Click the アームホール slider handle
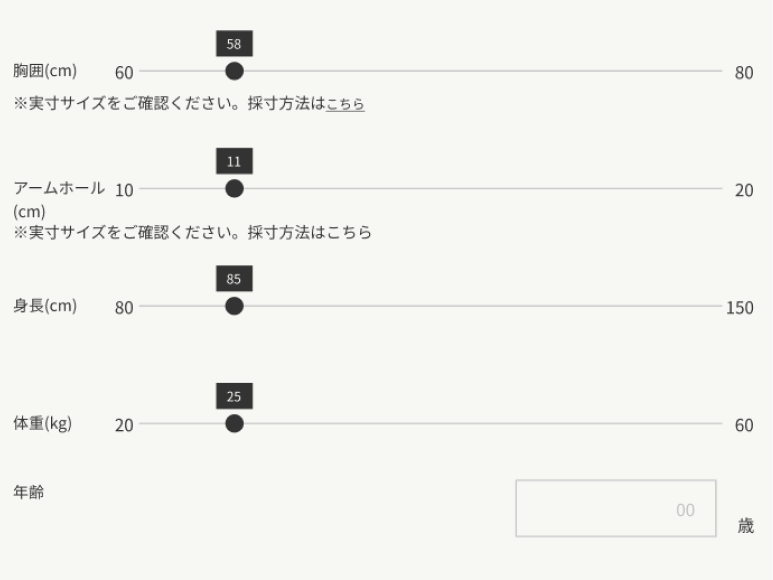Viewport: 773px width, 580px height. tap(234, 189)
